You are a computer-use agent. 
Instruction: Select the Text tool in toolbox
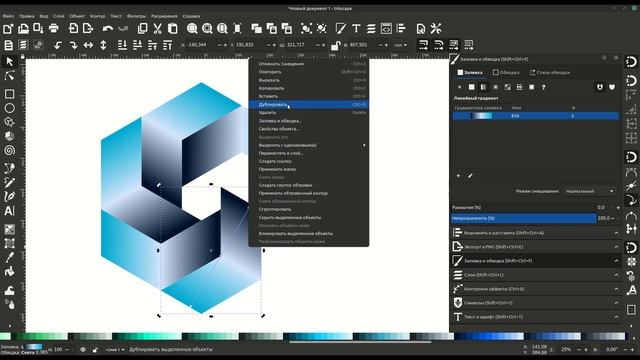9,211
